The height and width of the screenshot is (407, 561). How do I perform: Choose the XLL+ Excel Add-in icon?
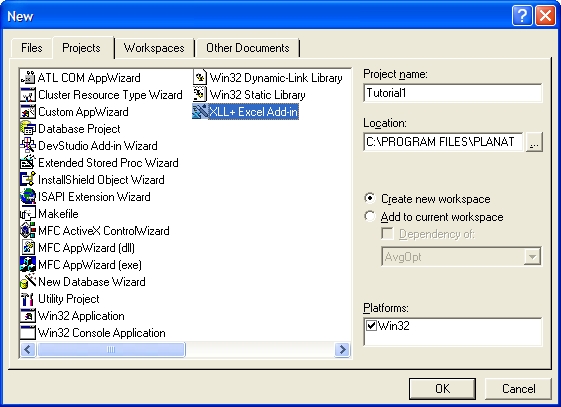[x=200, y=112]
